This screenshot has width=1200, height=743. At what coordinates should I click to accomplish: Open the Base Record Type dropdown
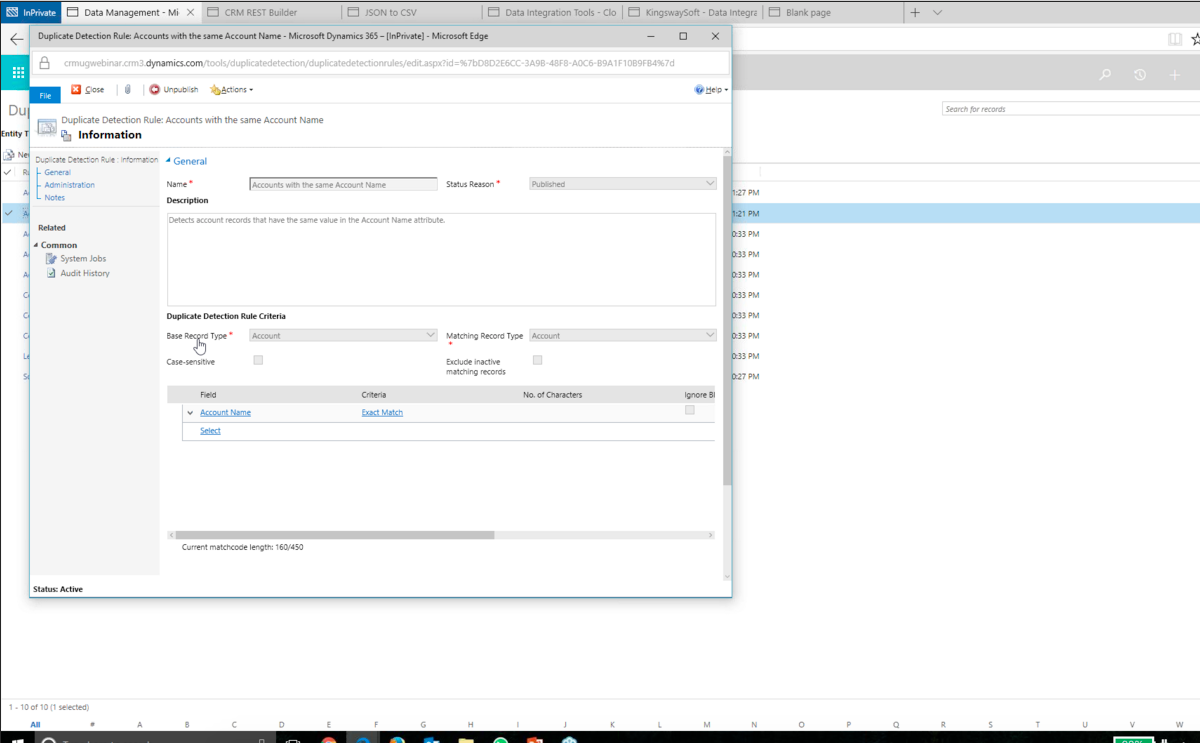pos(343,336)
